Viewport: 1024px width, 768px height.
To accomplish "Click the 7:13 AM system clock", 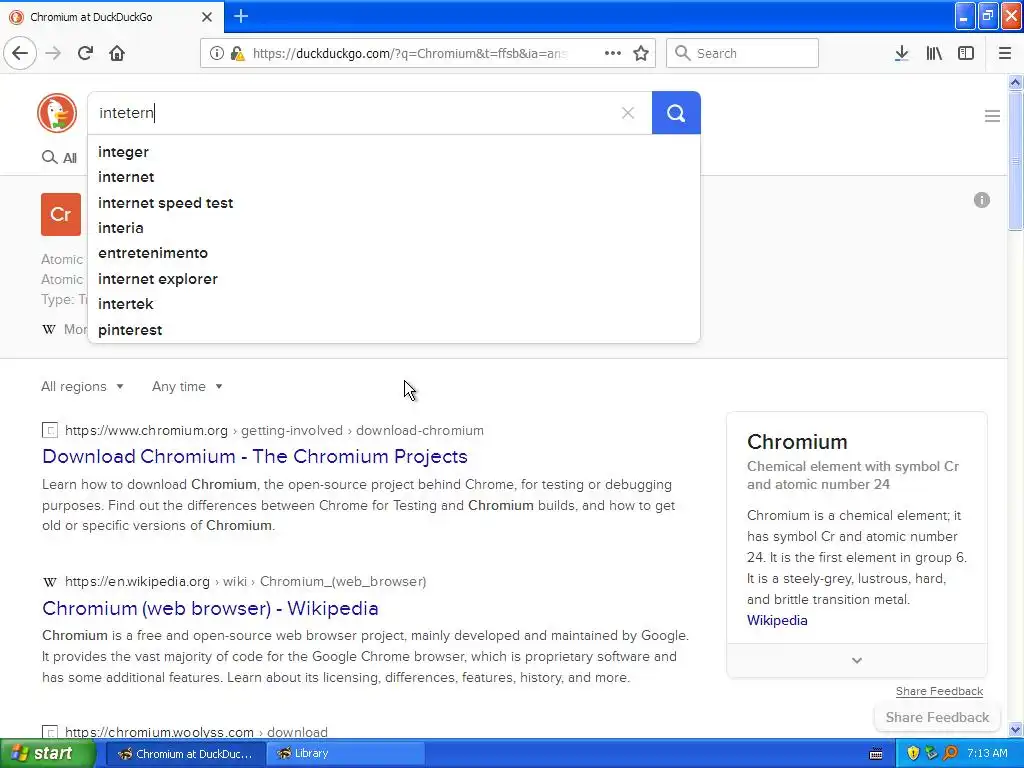I will 987,754.
